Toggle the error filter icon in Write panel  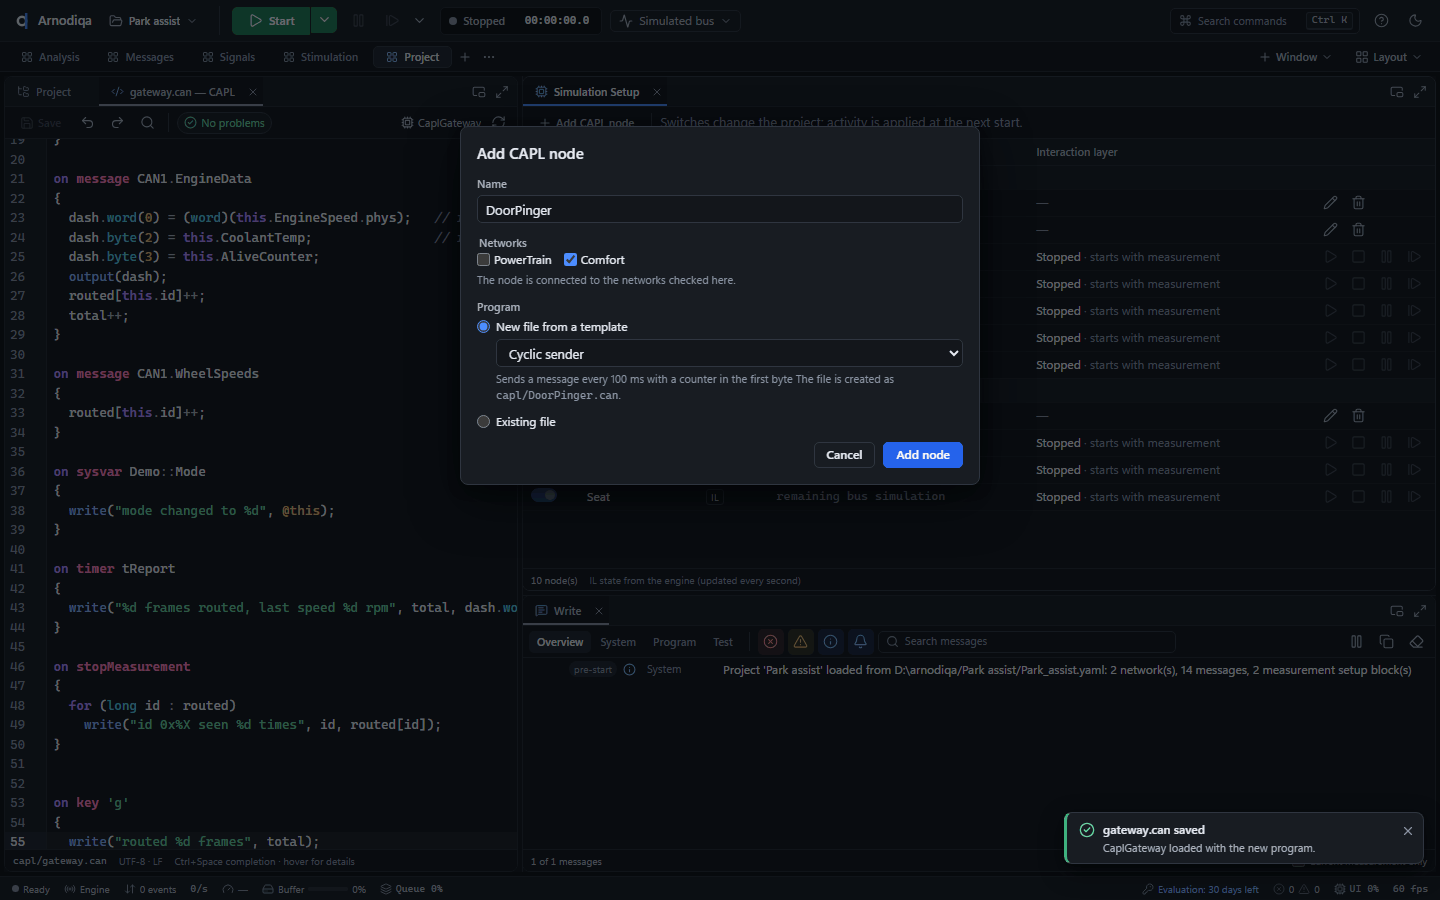coord(770,642)
